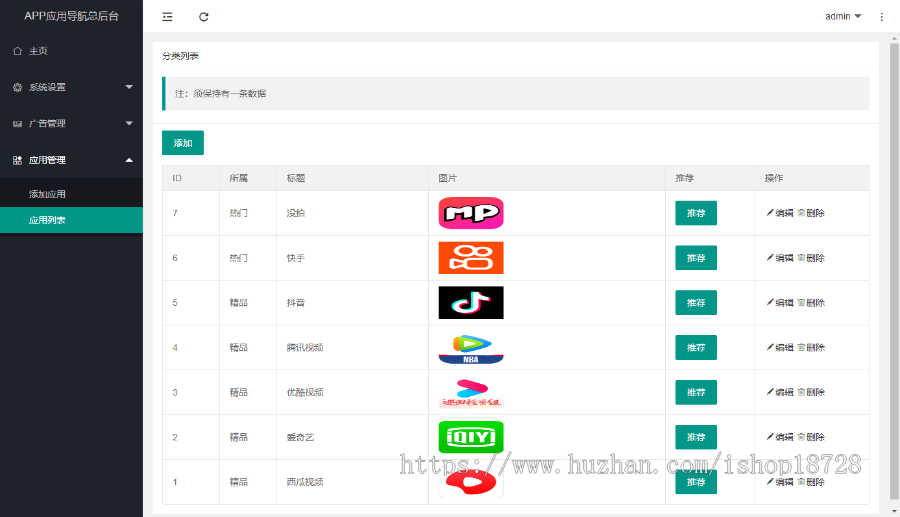Click the 快手 orange app image
The width and height of the screenshot is (900, 517).
(471, 258)
